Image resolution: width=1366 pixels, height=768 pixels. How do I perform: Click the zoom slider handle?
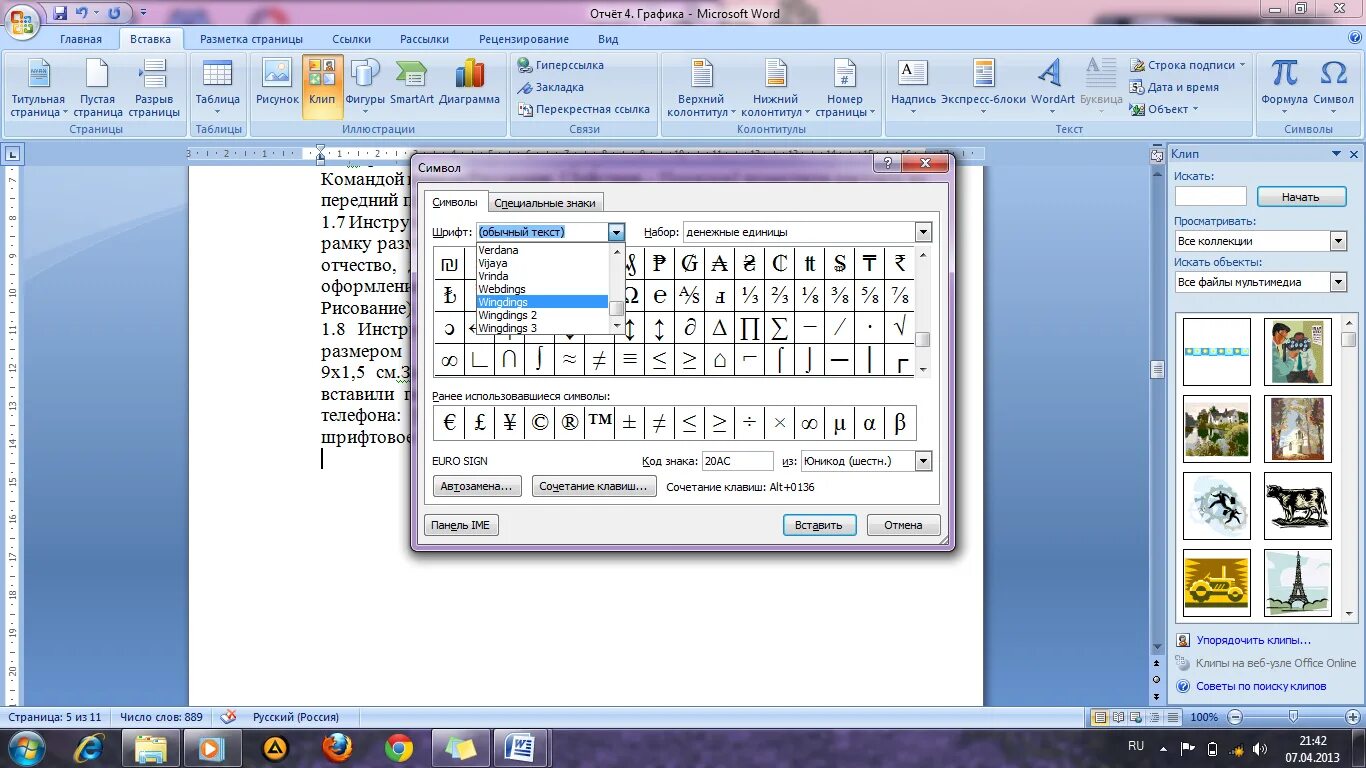[x=1294, y=717]
